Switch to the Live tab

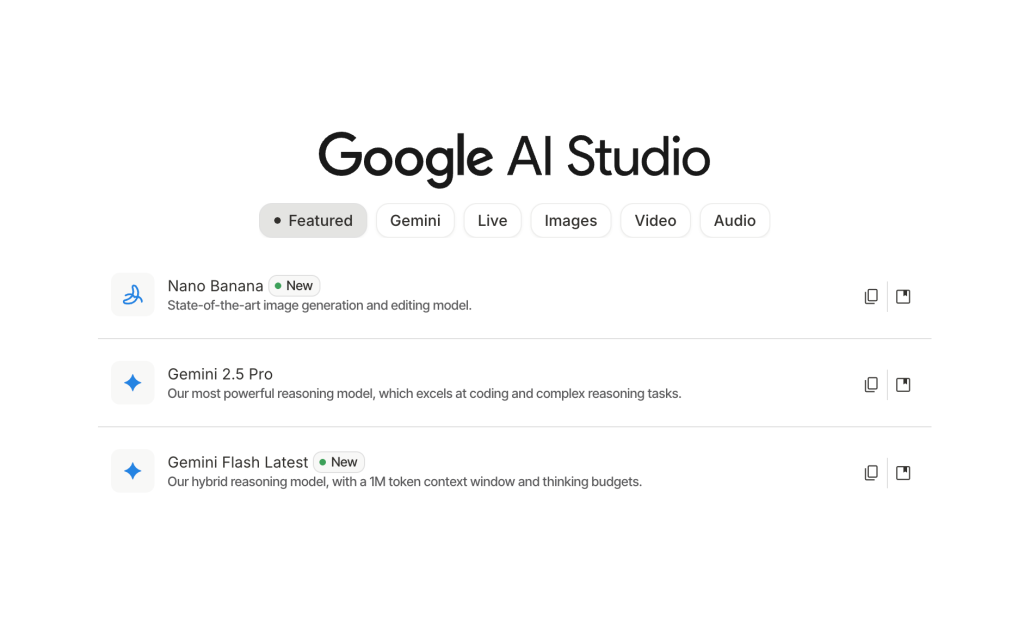[492, 221]
